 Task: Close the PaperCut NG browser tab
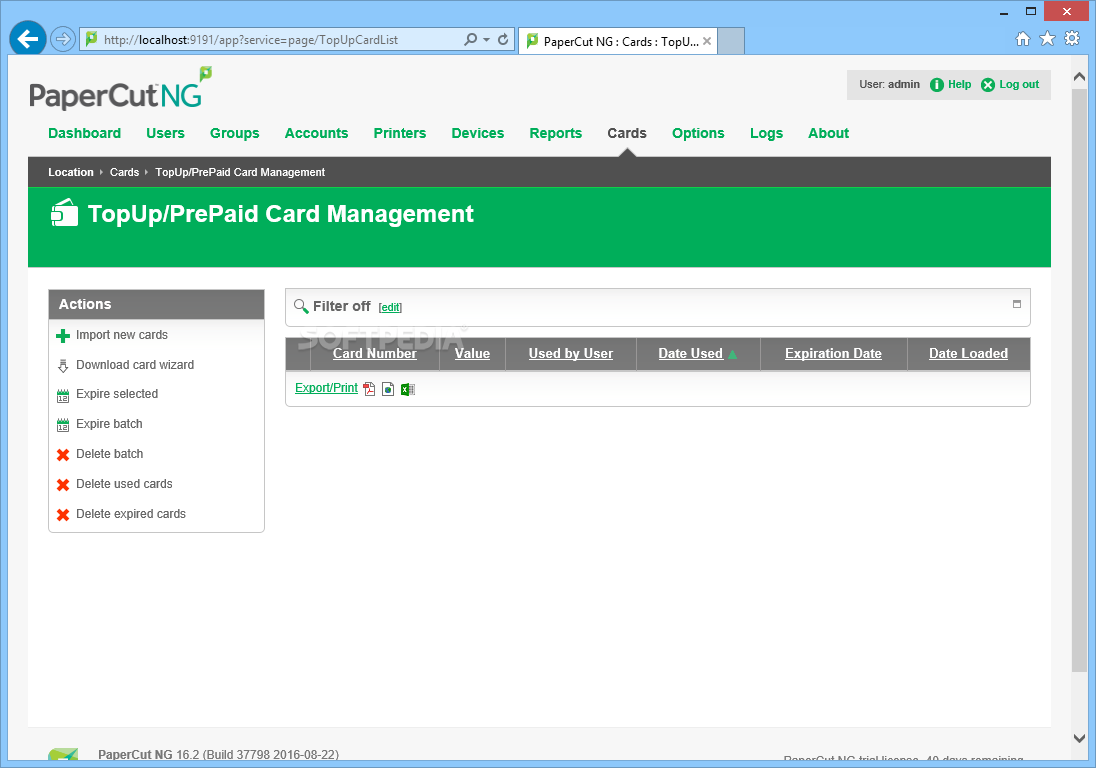coord(707,41)
